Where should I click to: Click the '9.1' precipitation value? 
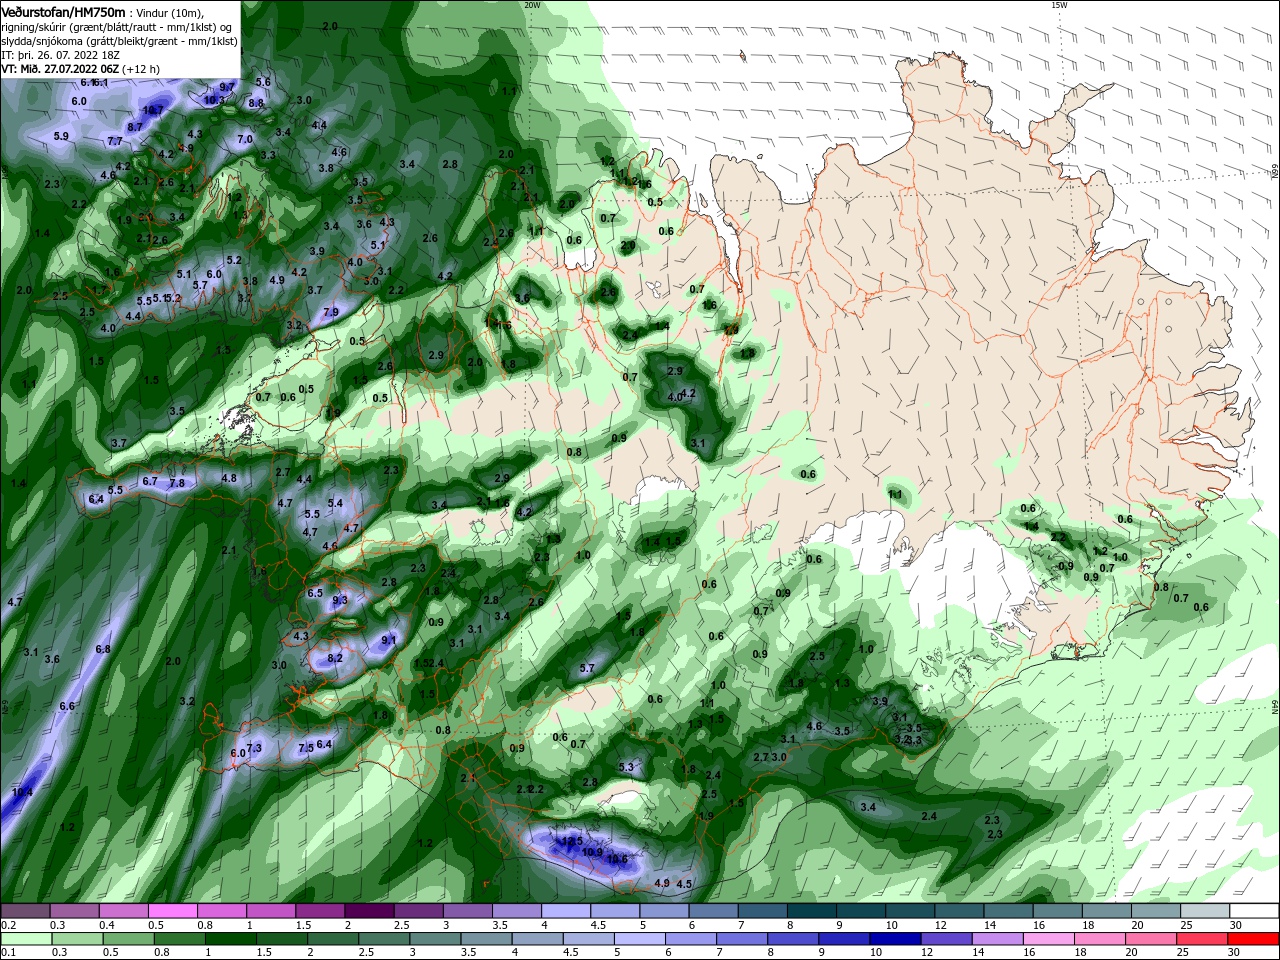tap(389, 640)
